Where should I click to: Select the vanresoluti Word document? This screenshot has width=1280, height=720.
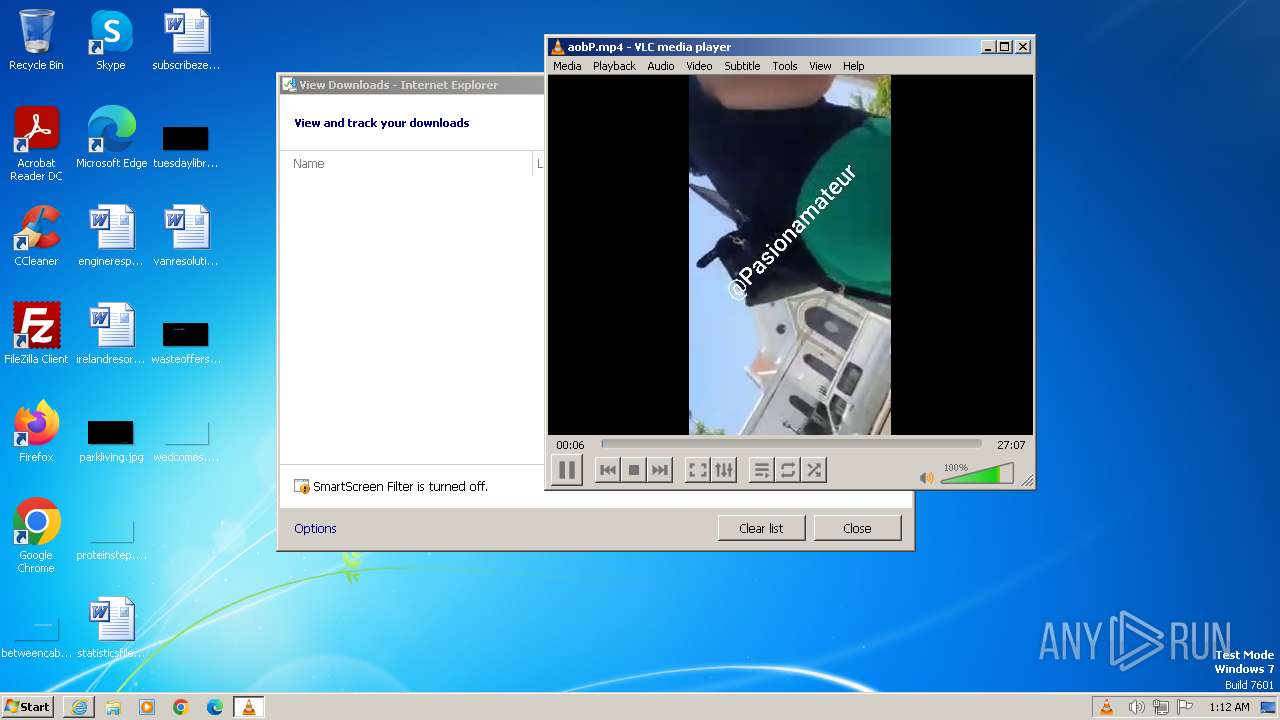pyautogui.click(x=186, y=237)
